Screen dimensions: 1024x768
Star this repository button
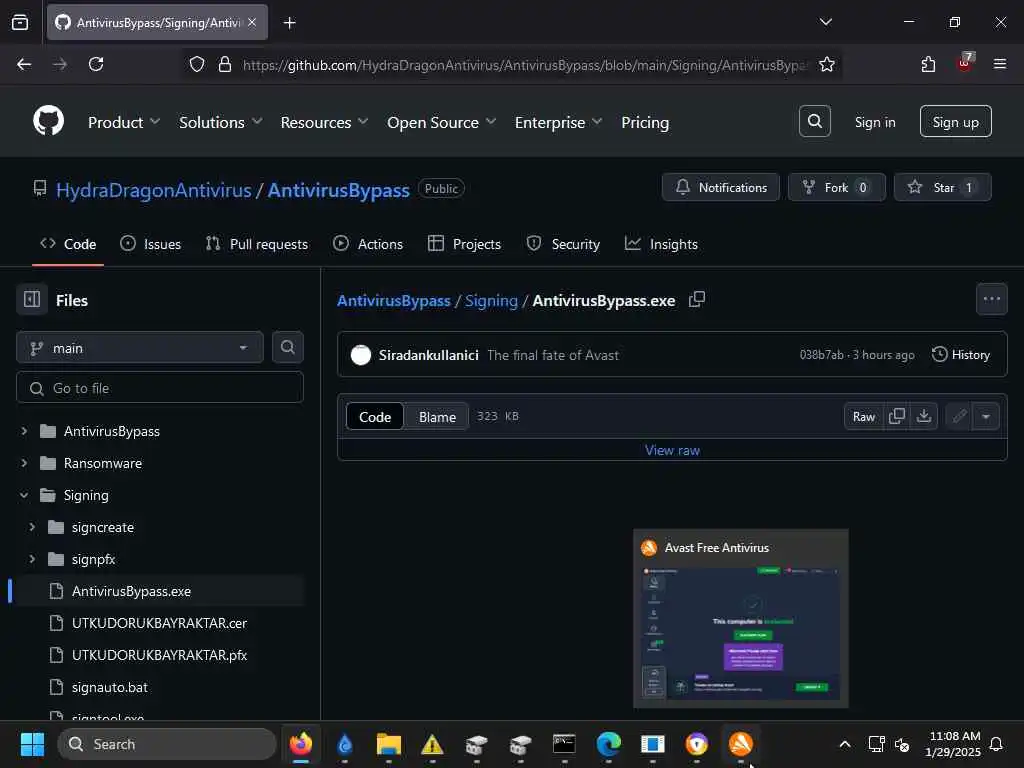[x=942, y=187]
